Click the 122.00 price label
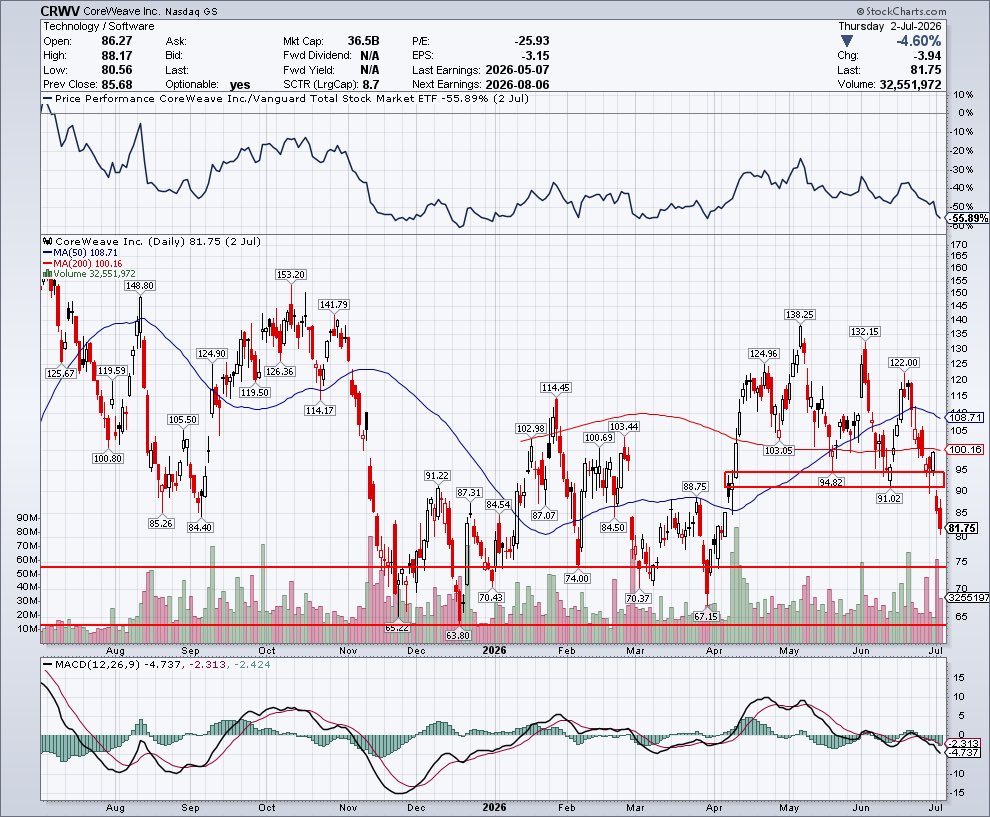This screenshot has height=817, width=990. (x=904, y=362)
